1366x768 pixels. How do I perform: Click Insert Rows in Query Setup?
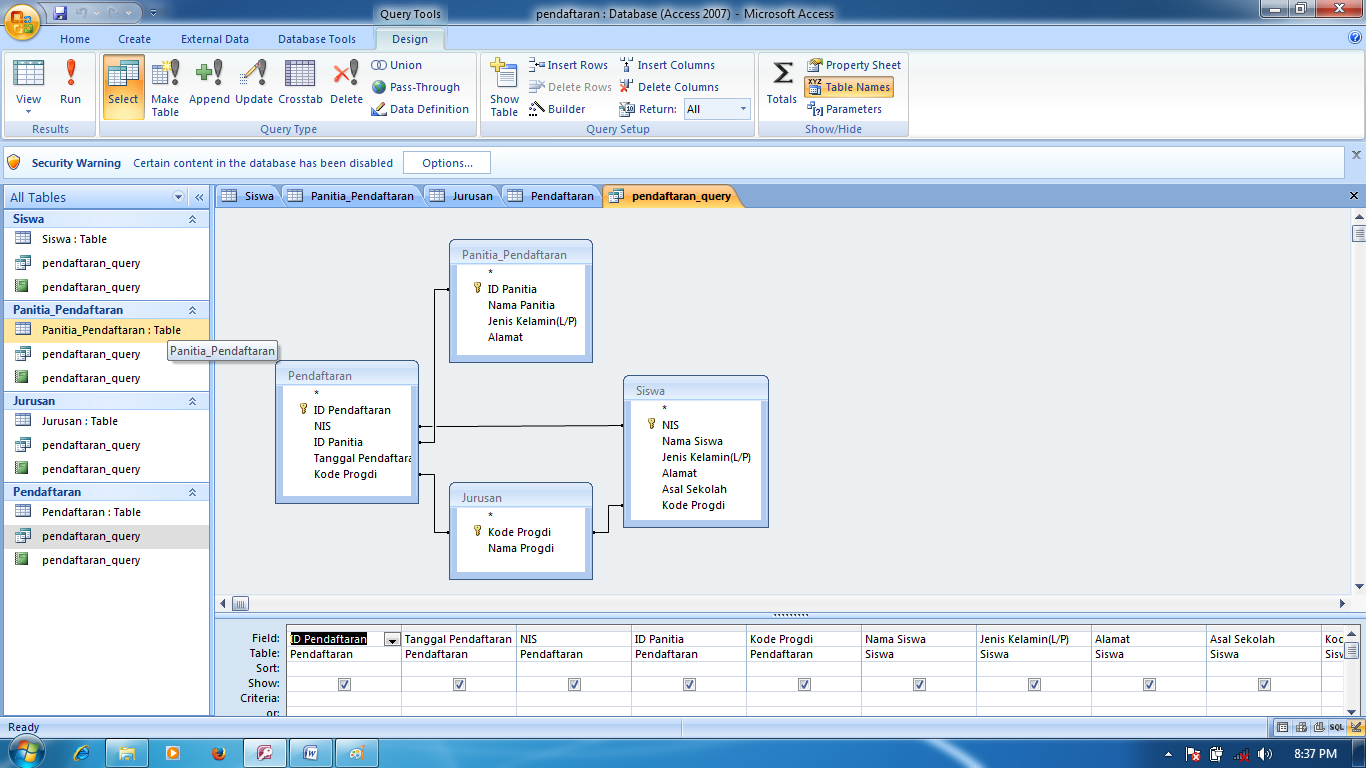click(x=569, y=65)
